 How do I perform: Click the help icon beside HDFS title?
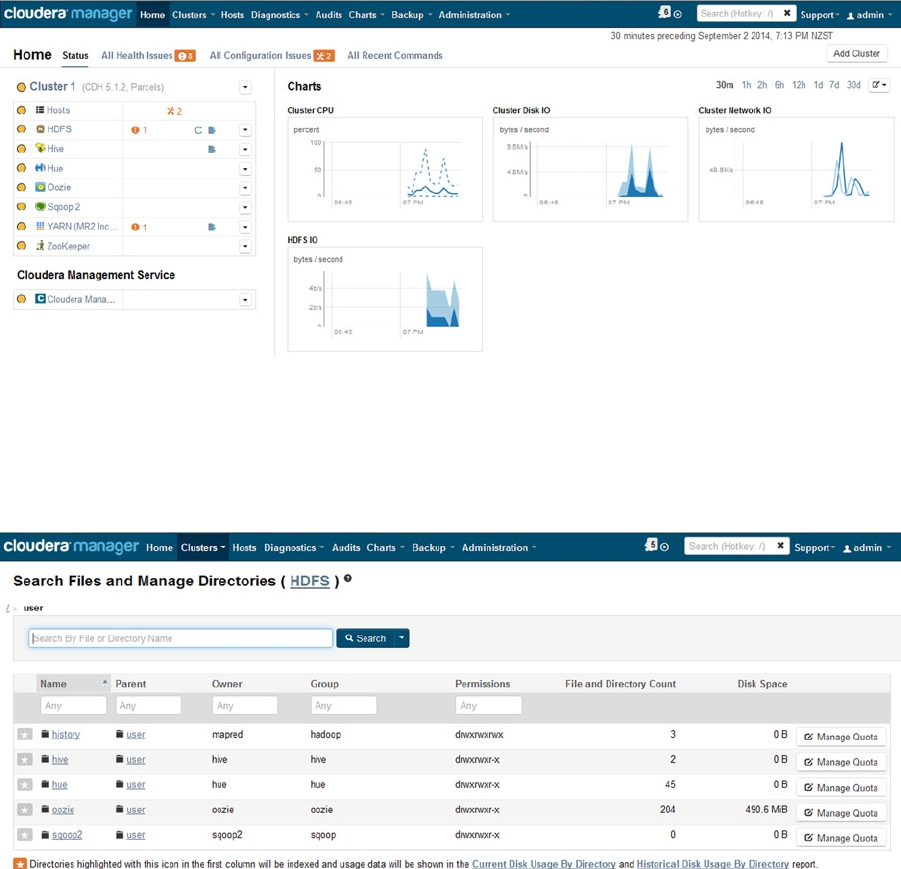click(348, 579)
